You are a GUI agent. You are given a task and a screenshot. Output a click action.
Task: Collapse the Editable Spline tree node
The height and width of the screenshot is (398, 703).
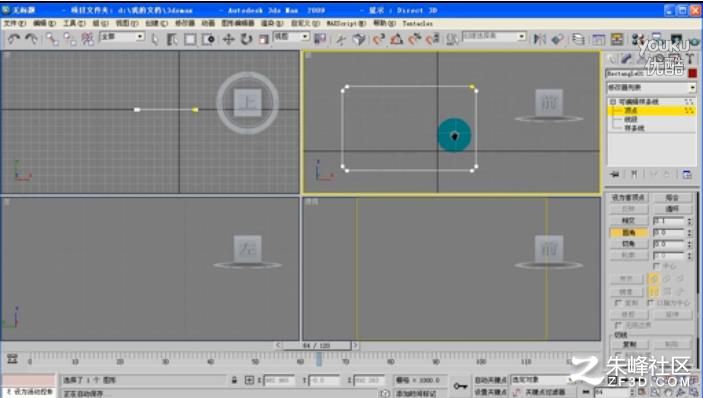[613, 102]
